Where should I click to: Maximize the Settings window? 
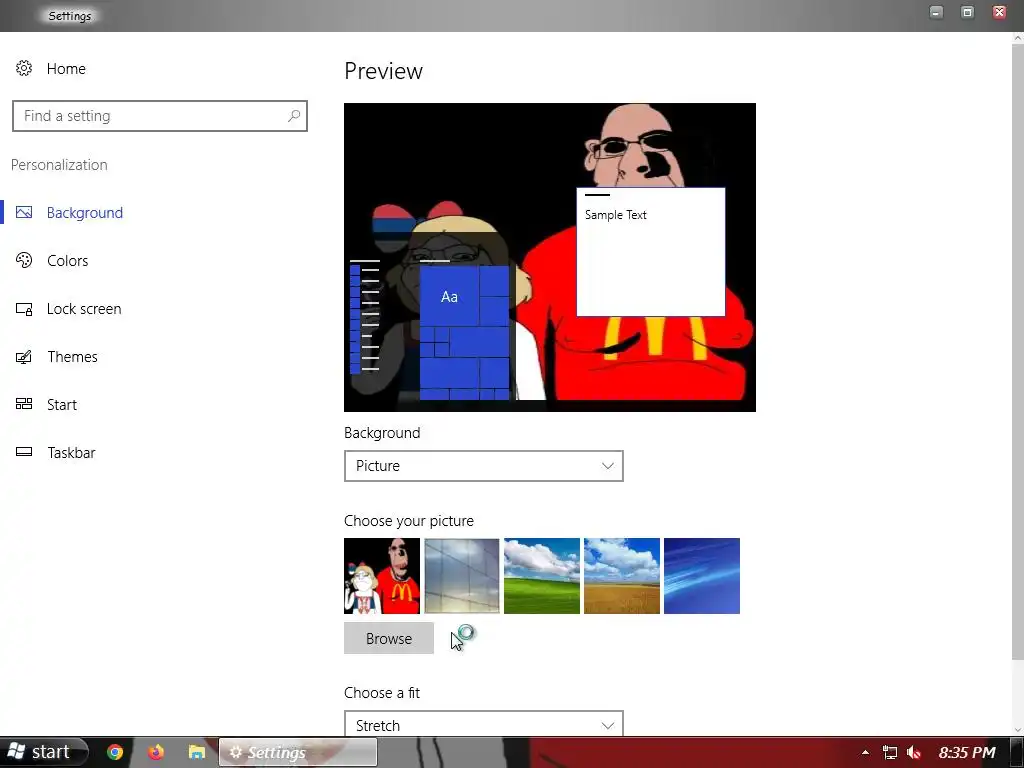[968, 12]
